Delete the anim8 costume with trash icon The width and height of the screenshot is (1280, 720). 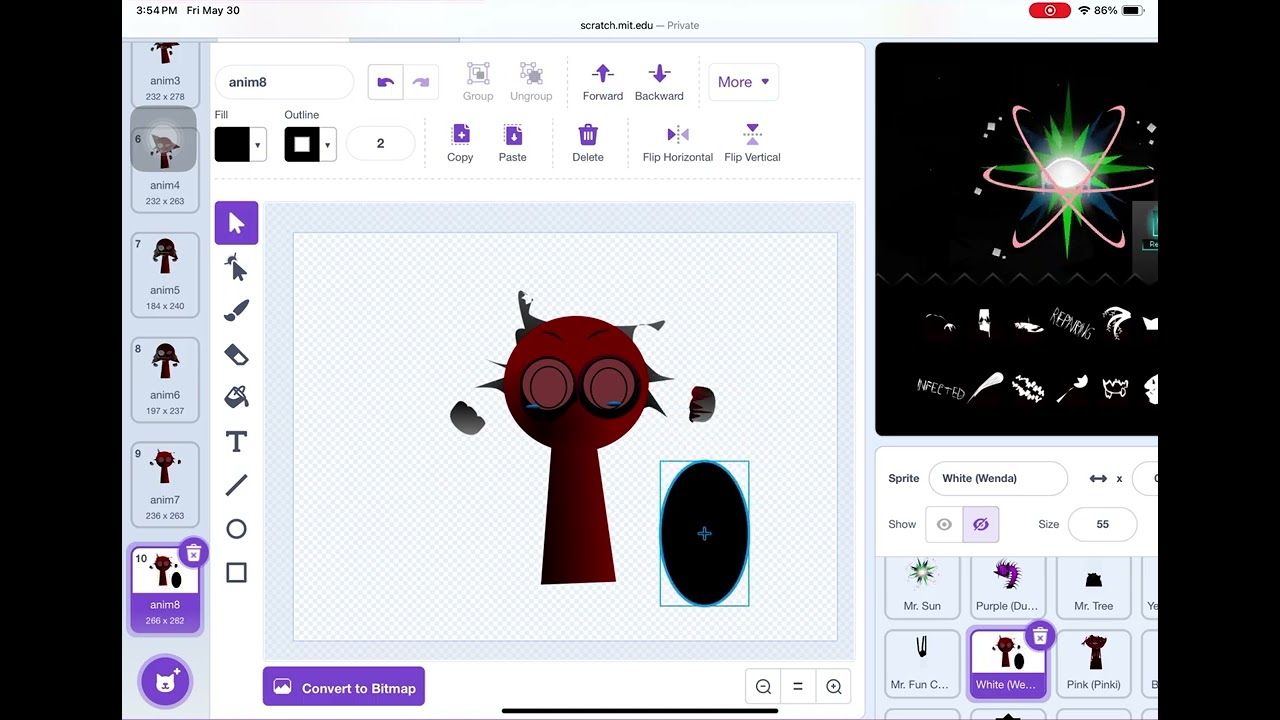[193, 553]
